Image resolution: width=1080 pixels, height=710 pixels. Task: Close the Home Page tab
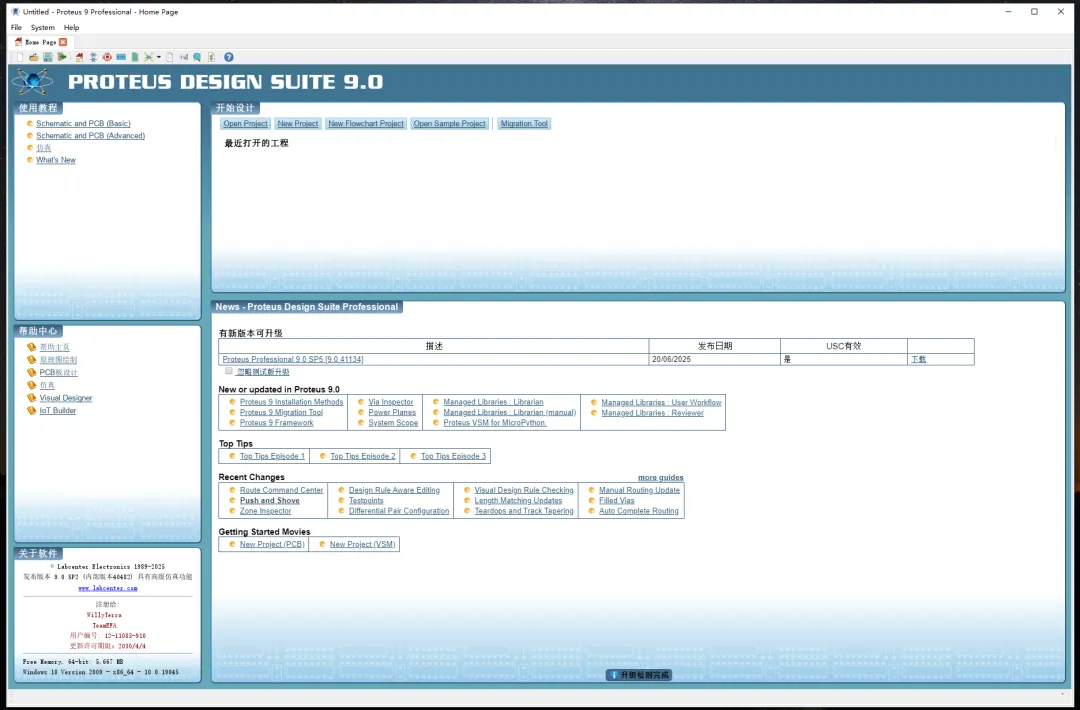tap(63, 42)
